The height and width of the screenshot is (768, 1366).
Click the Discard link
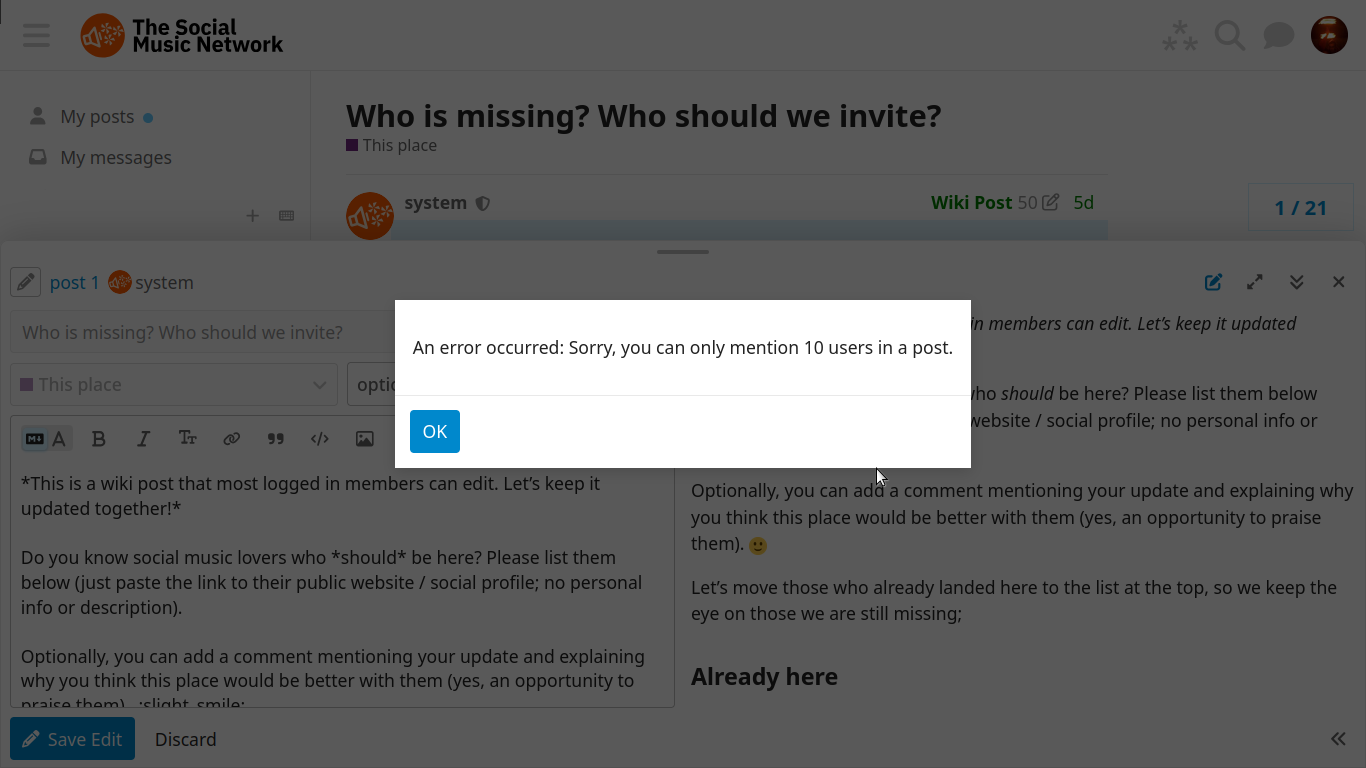pos(185,739)
